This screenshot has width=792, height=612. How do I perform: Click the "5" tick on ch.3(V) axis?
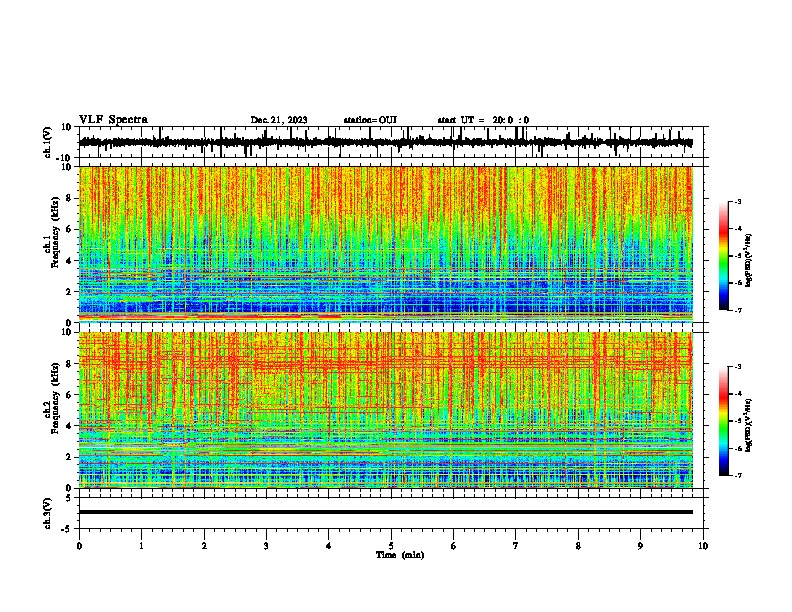[x=70, y=498]
